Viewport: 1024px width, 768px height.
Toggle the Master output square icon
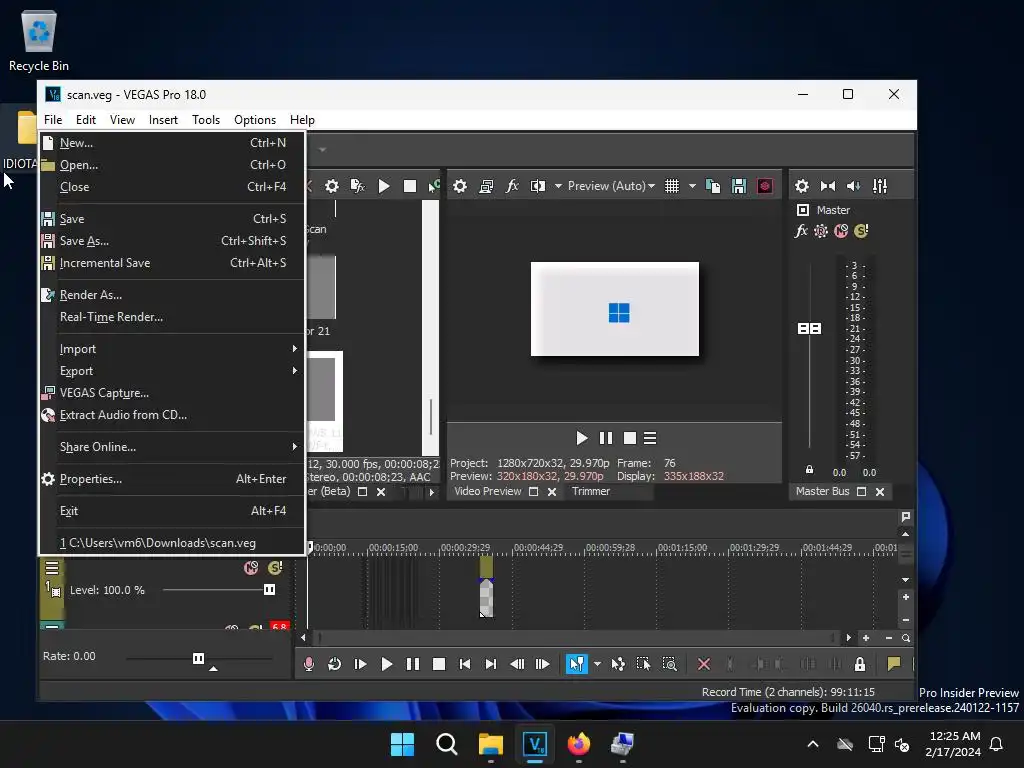(803, 210)
